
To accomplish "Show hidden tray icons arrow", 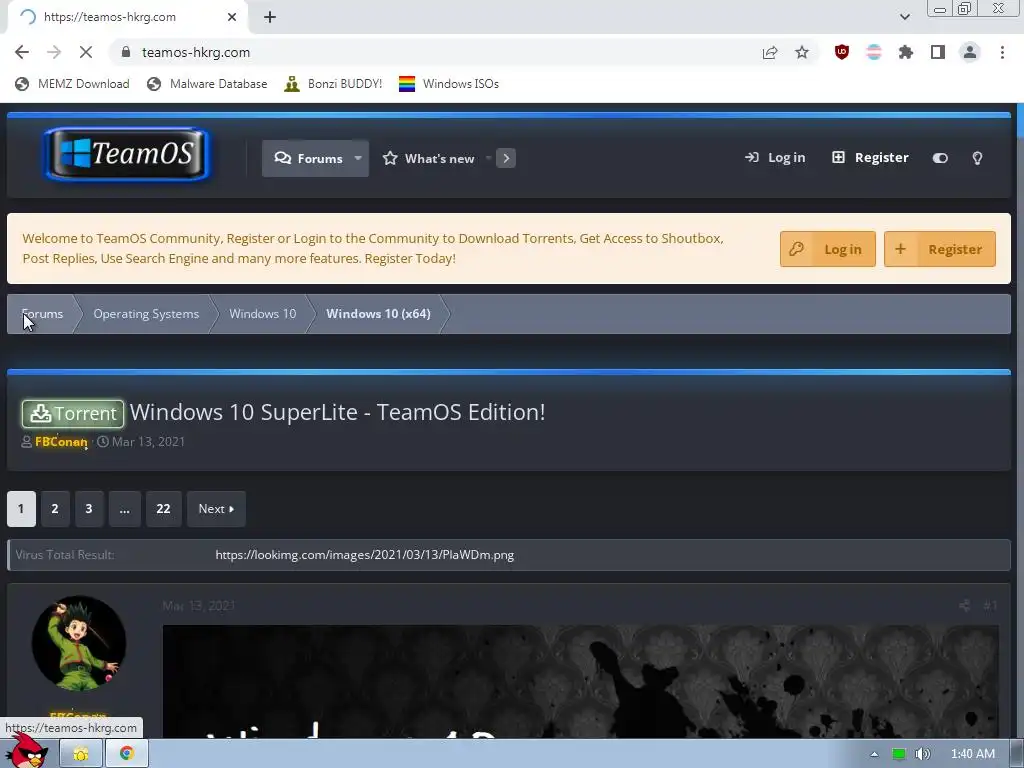I will [x=874, y=754].
